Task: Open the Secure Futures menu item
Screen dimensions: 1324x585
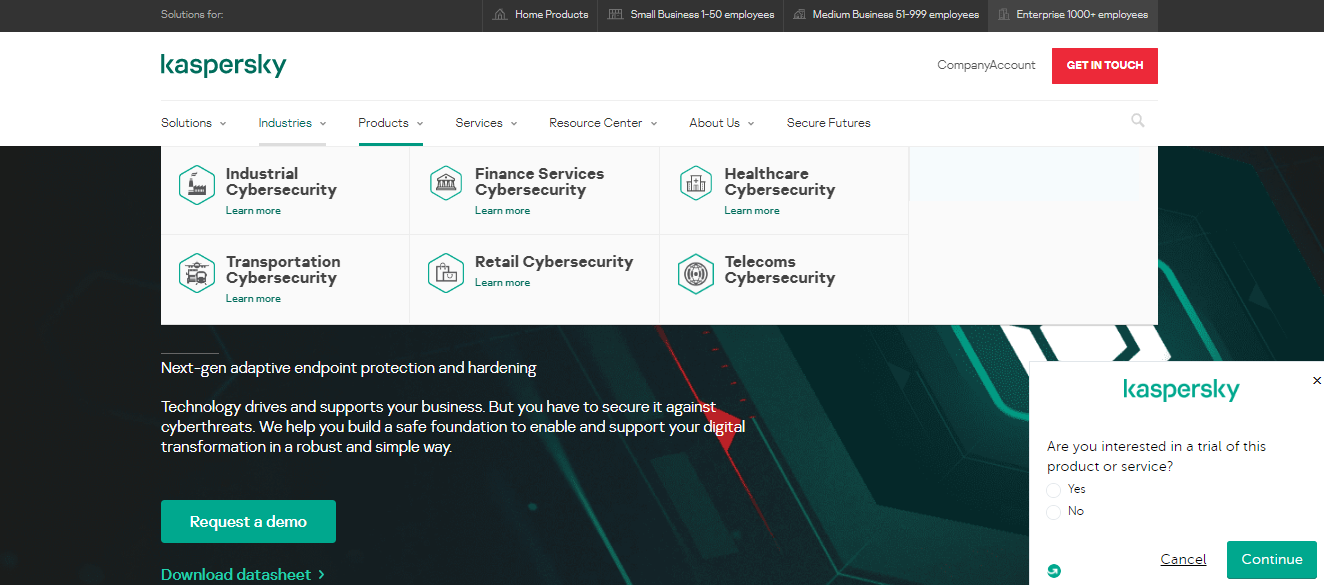Action: pyautogui.click(x=828, y=122)
